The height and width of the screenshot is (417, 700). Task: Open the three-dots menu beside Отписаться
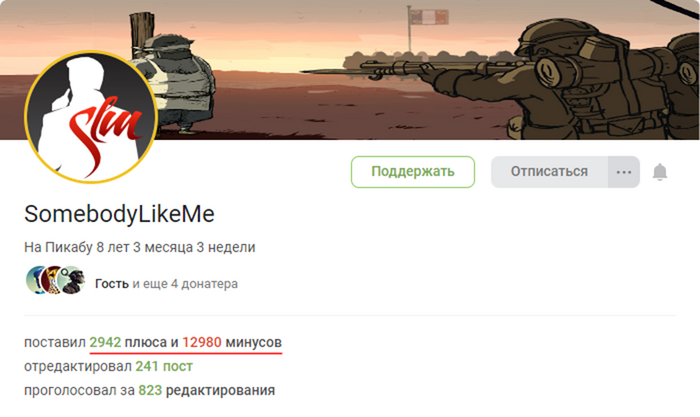[624, 172]
